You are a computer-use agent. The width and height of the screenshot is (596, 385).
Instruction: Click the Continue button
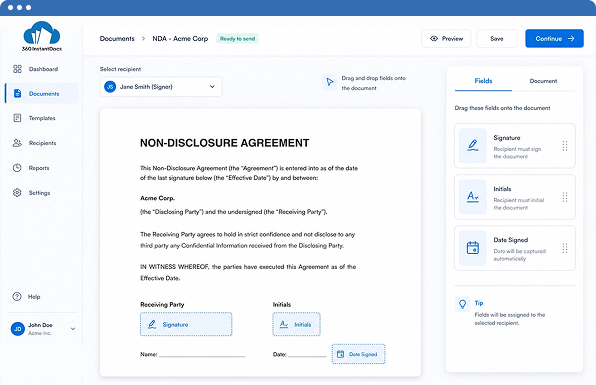[554, 38]
